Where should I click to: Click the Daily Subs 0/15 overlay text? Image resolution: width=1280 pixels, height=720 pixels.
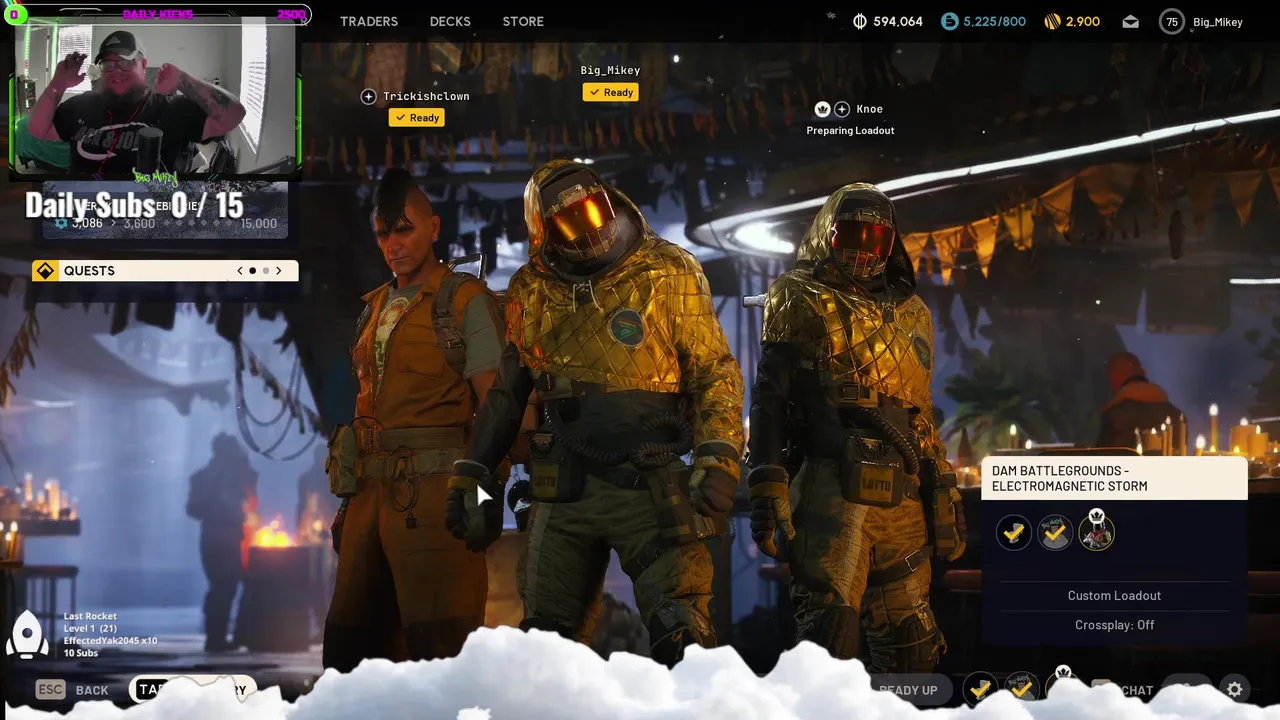coord(134,205)
